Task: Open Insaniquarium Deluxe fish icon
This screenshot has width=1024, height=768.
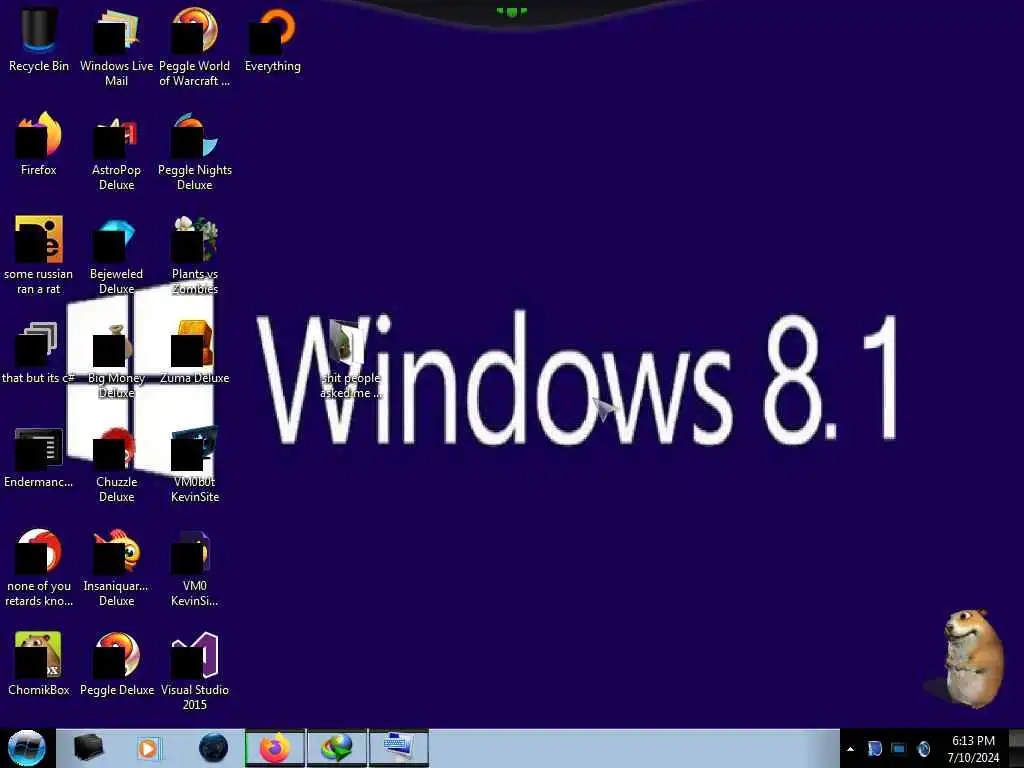Action: [116, 568]
